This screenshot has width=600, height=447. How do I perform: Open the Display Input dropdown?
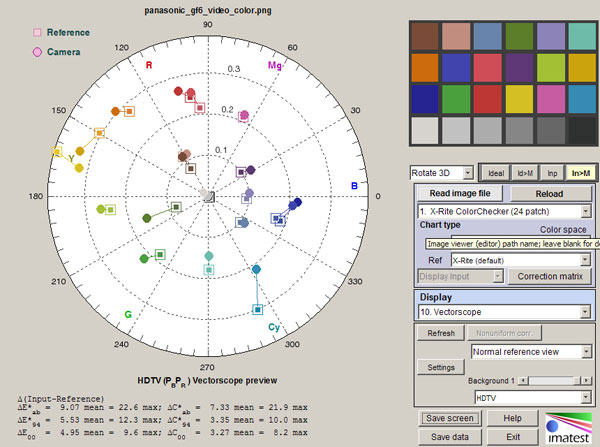coord(460,276)
